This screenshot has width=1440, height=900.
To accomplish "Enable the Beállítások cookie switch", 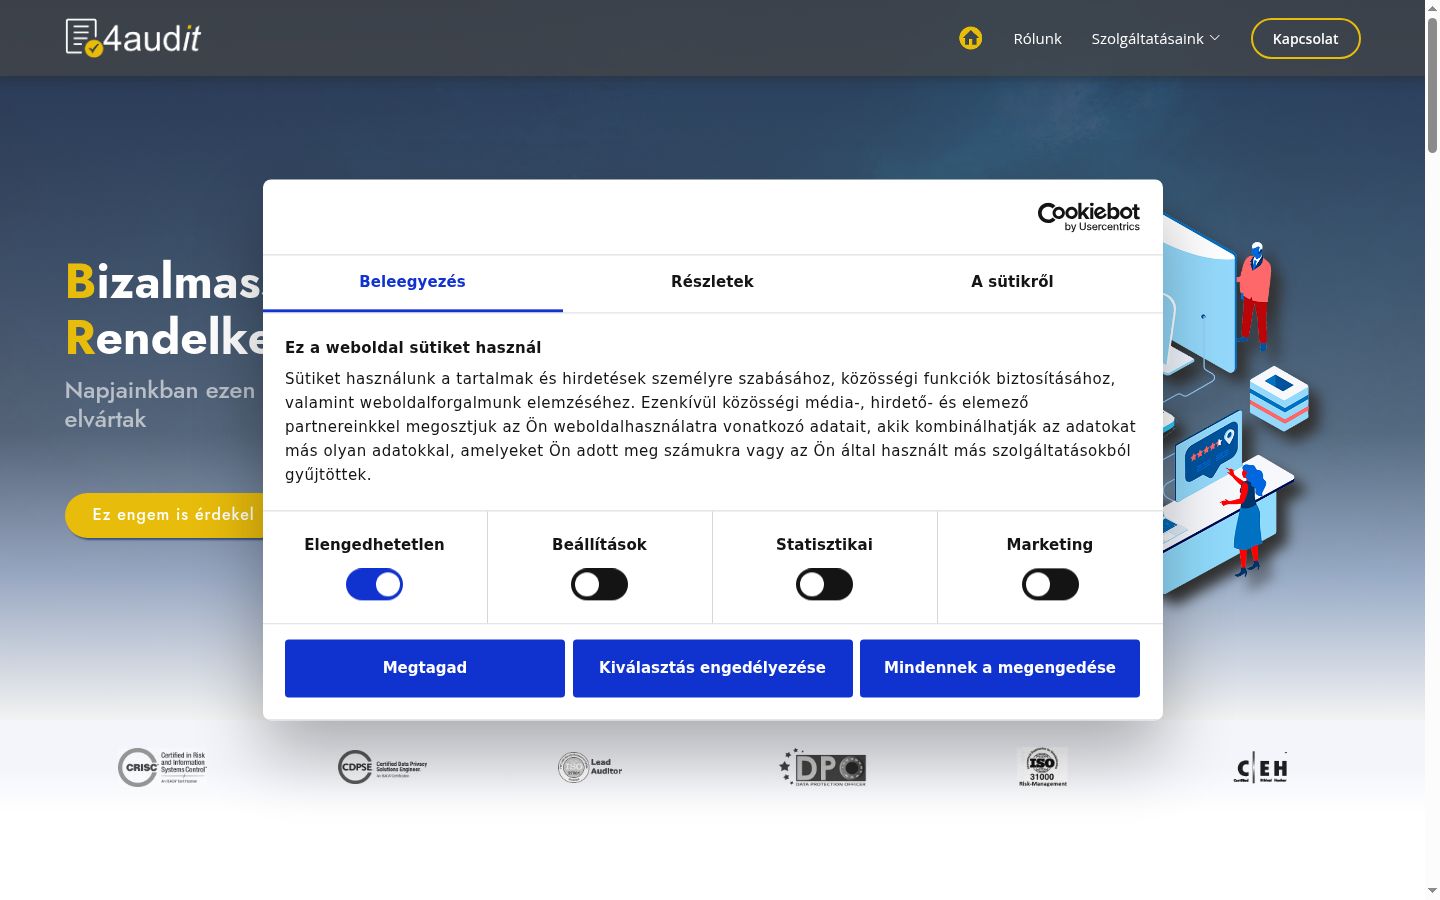I will [x=599, y=585].
